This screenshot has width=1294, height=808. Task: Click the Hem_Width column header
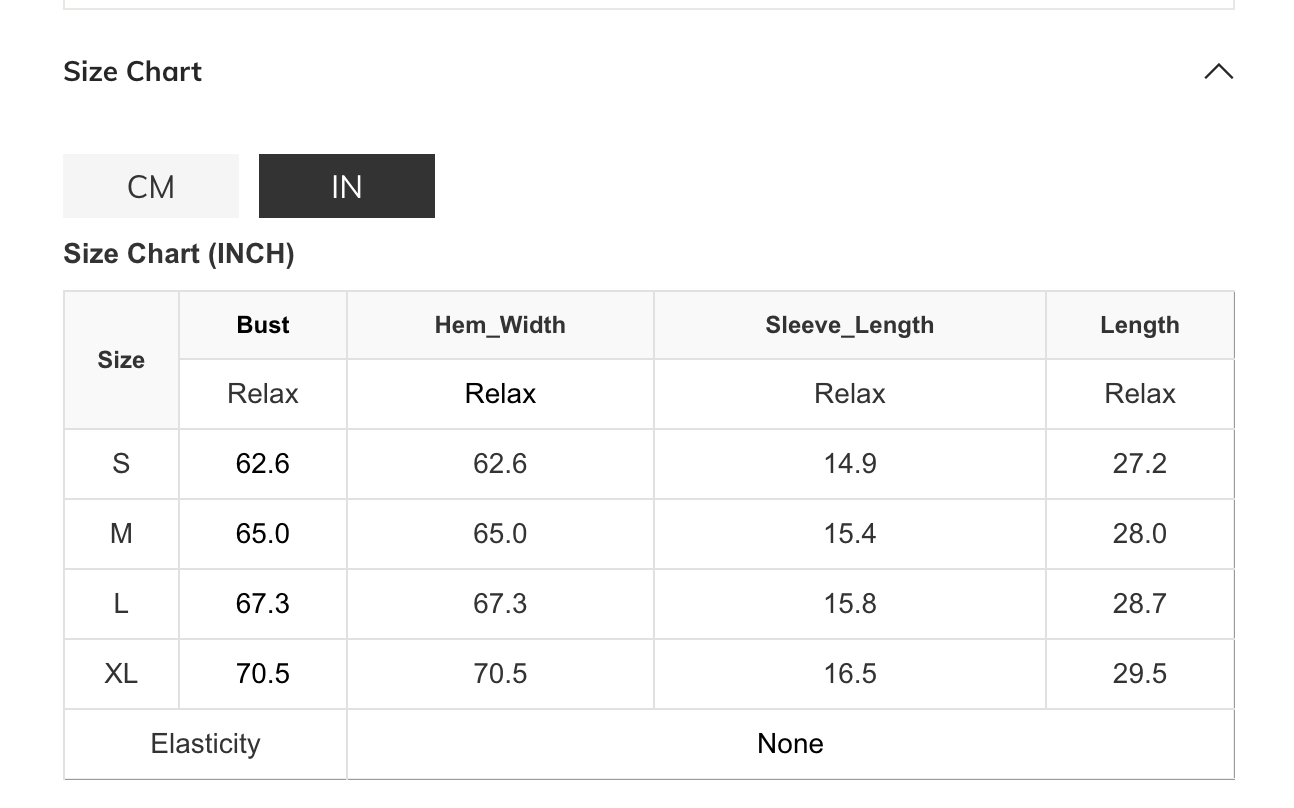(500, 325)
